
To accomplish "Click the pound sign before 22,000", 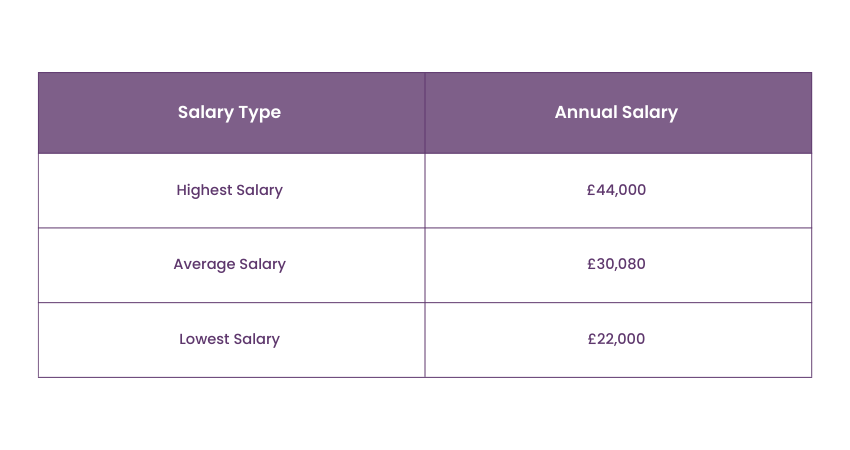I will [x=592, y=339].
